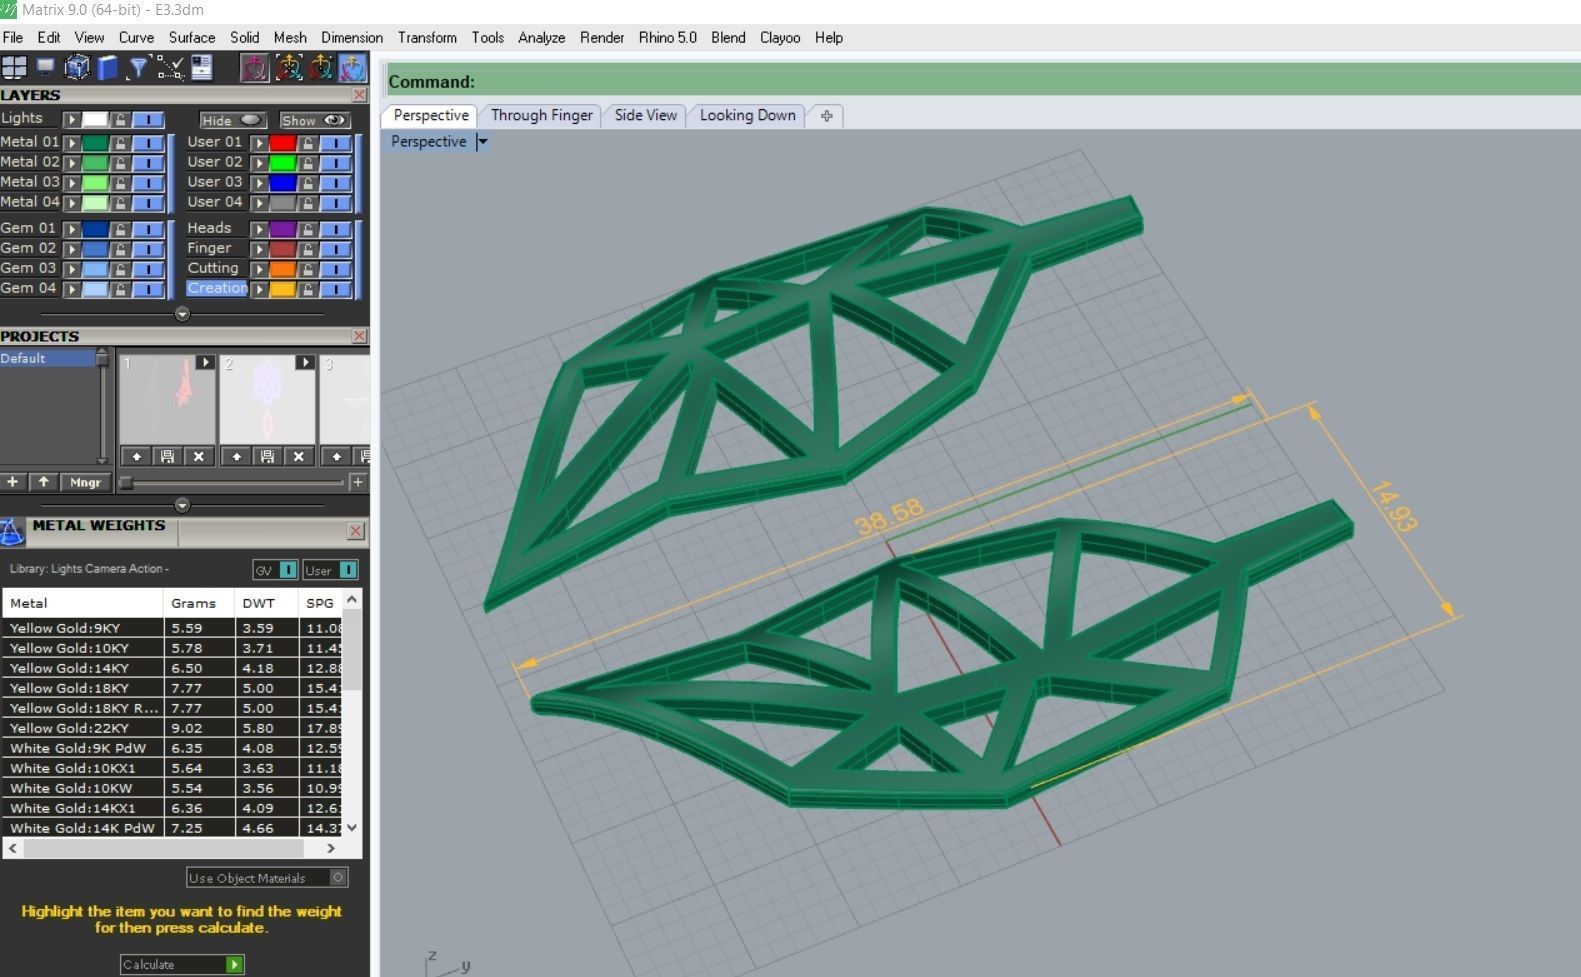Close the Metal Weights panel
Viewport: 1581px width, 977px height.
355,531
